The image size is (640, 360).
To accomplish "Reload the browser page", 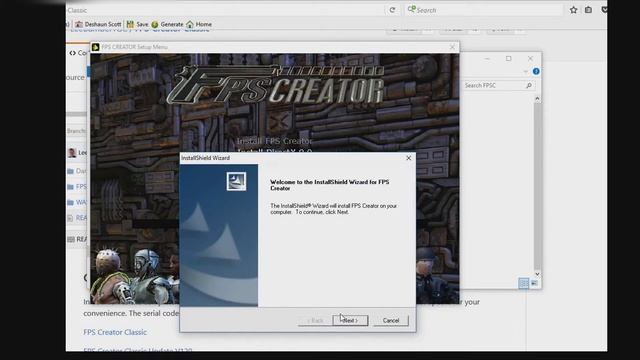I will pyautogui.click(x=392, y=10).
